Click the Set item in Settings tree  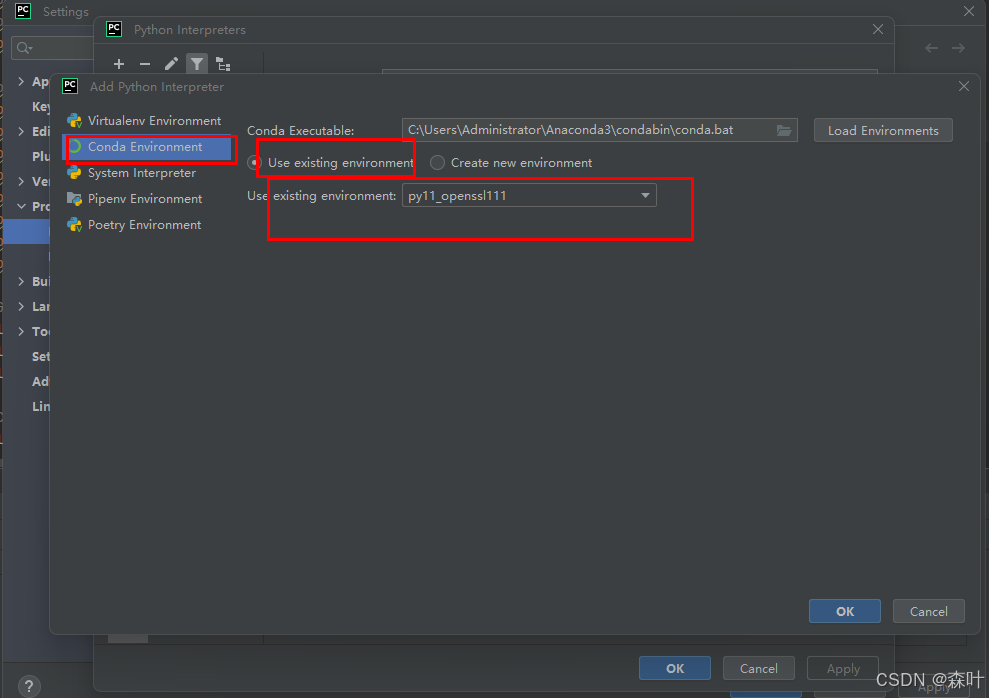click(41, 356)
